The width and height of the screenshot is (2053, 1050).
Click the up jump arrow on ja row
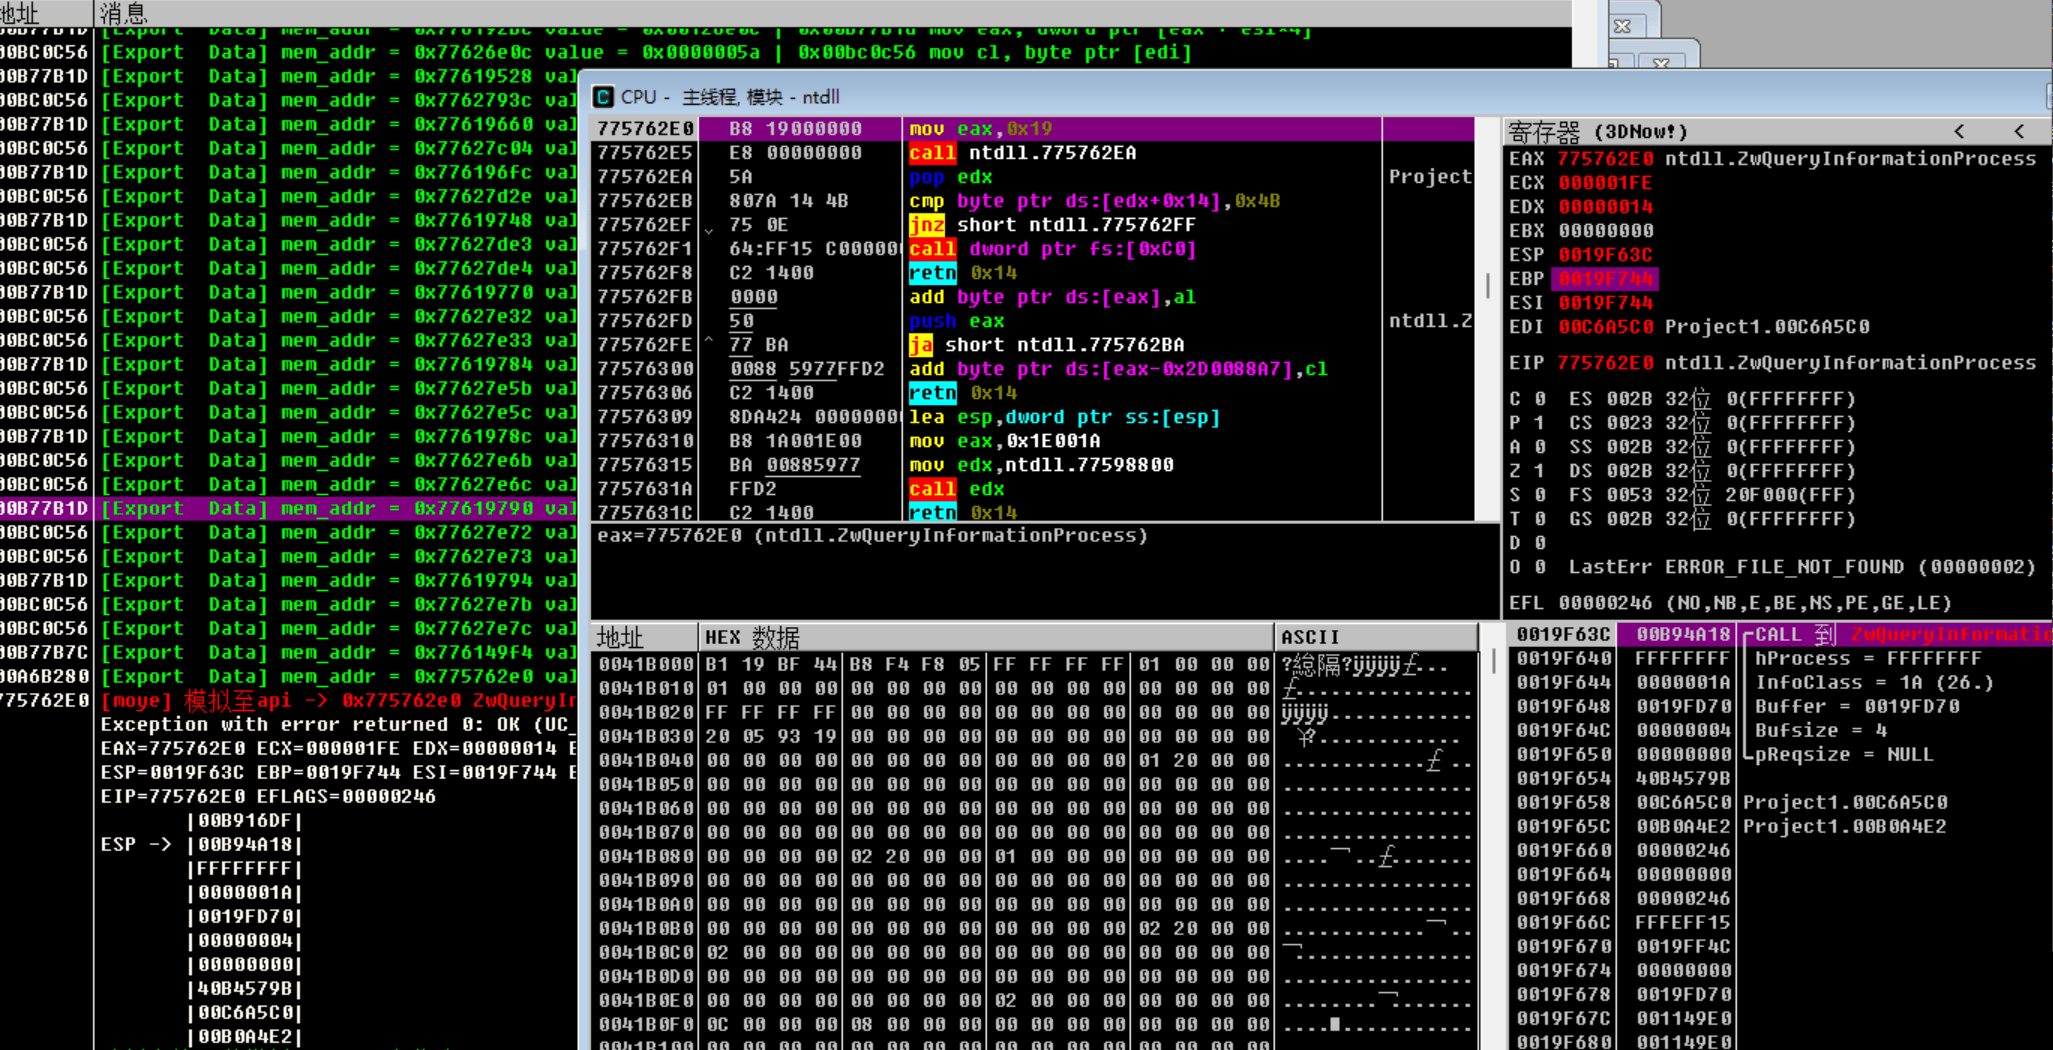pyautogui.click(x=709, y=342)
